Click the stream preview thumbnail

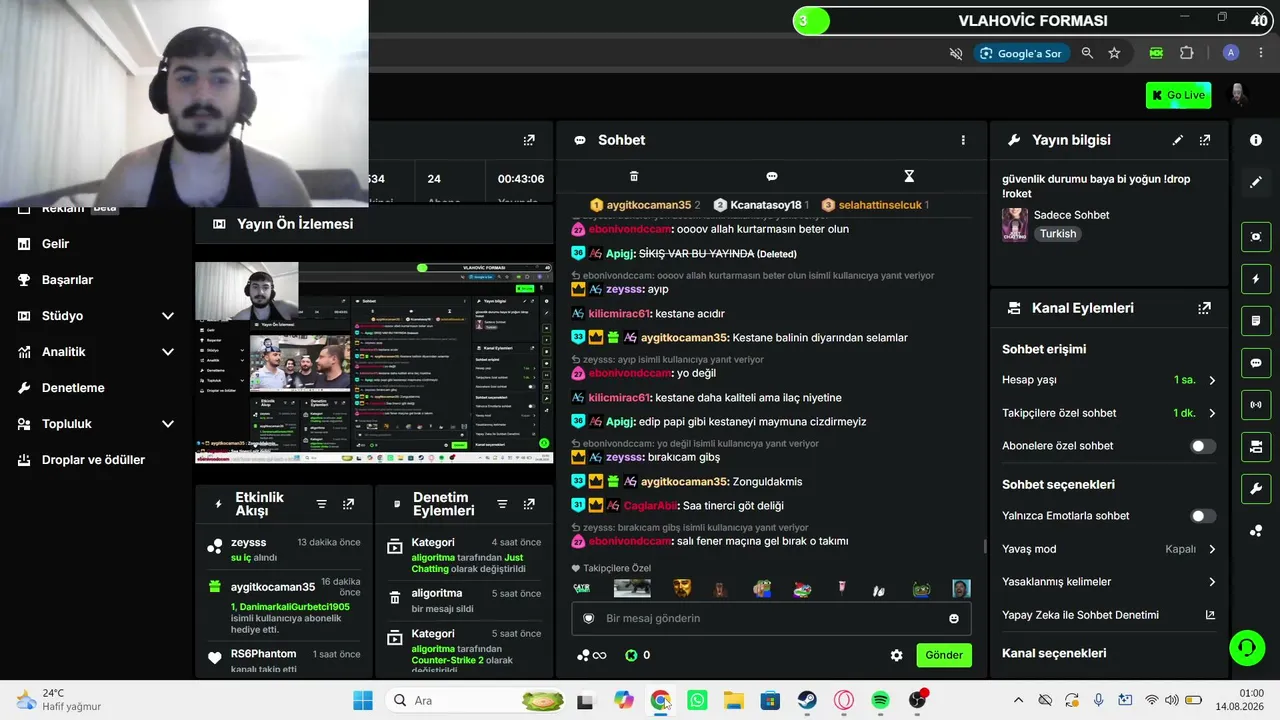coord(374,362)
